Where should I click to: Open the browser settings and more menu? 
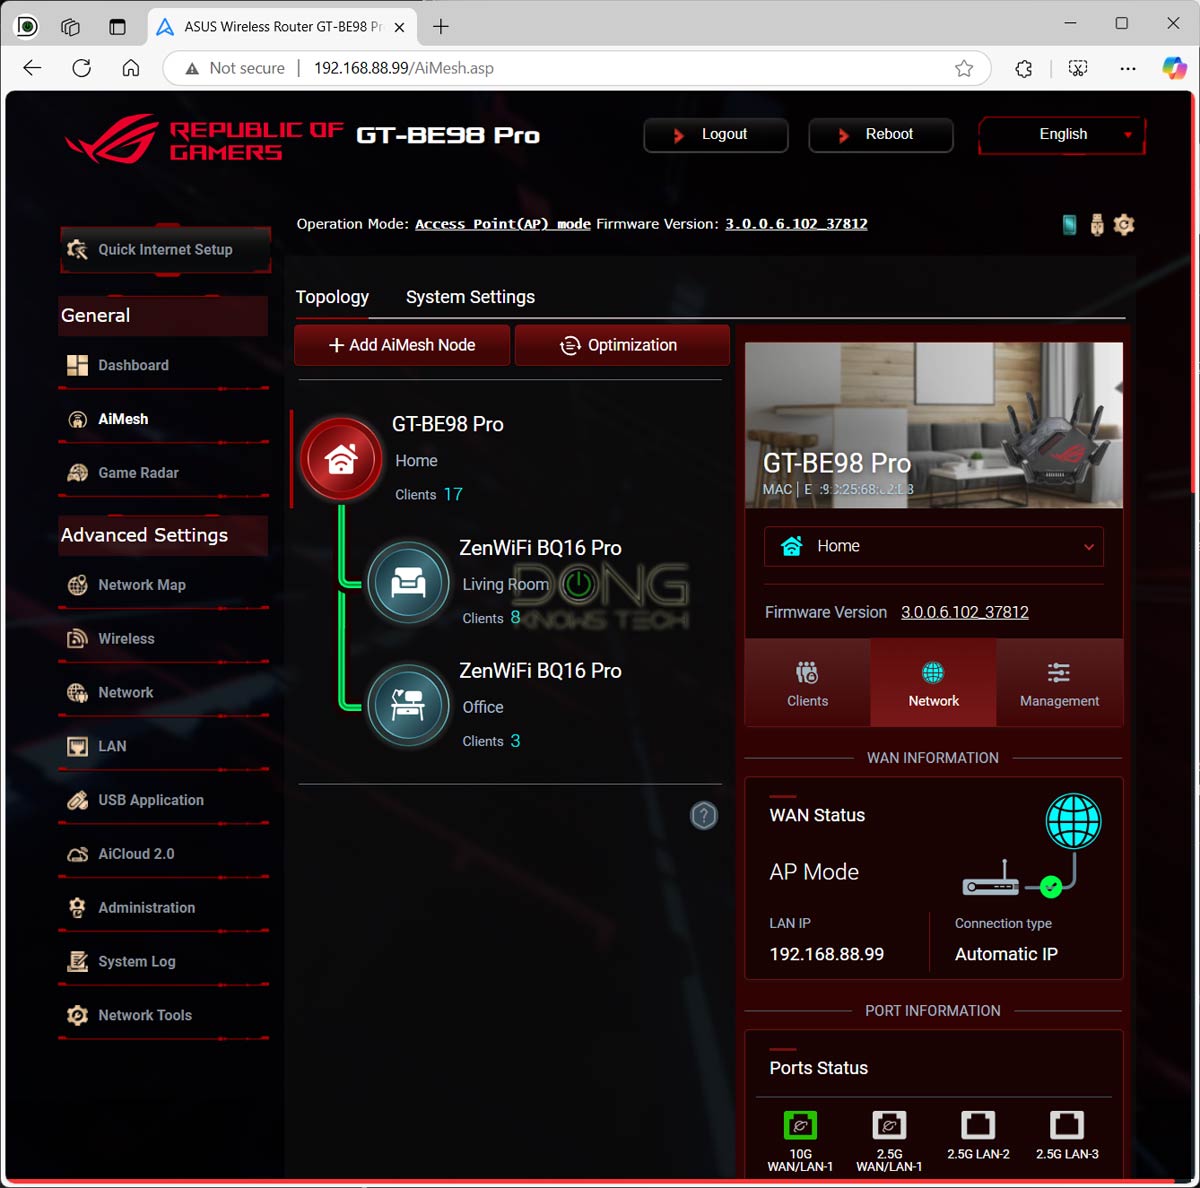tap(1128, 68)
